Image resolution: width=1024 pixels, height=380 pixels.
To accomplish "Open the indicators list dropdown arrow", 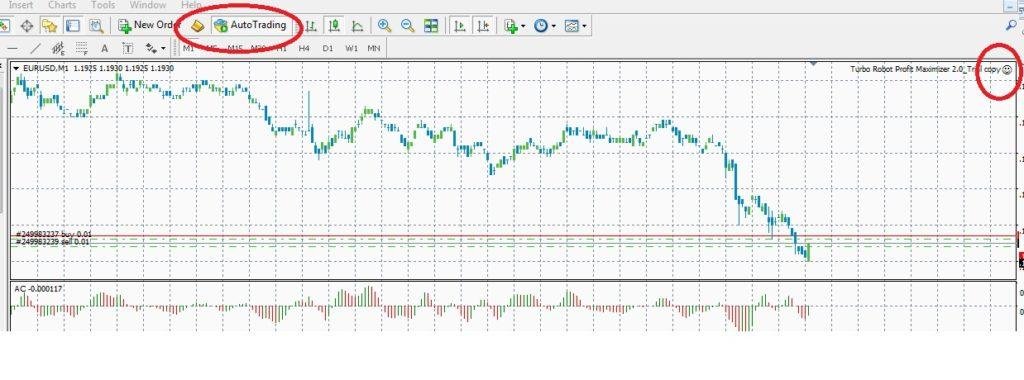I will (523, 26).
